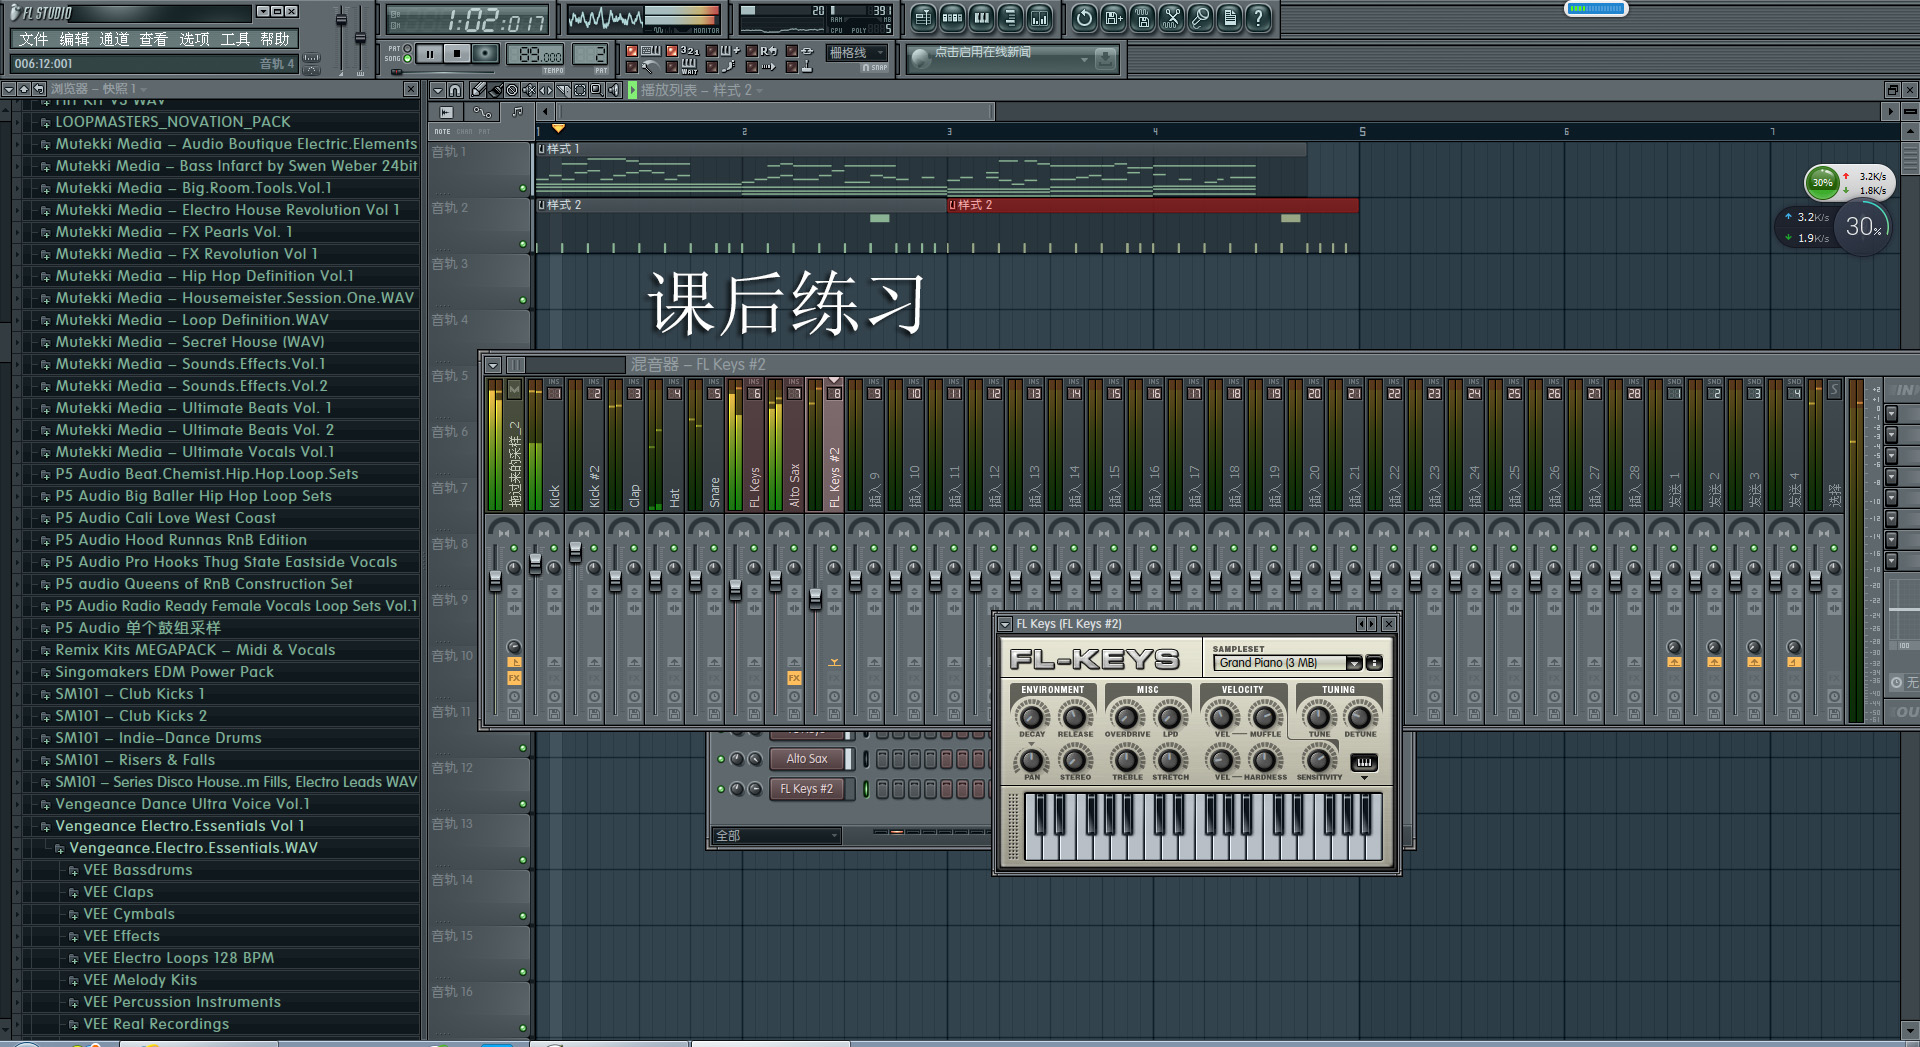
Task: Open the help question mark icon
Action: 1258,17
